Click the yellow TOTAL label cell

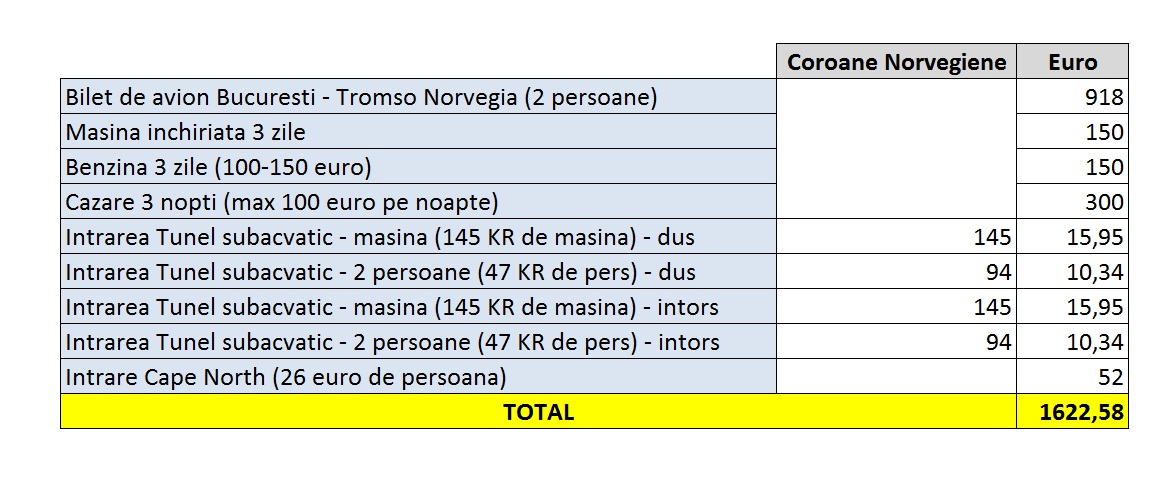point(538,412)
